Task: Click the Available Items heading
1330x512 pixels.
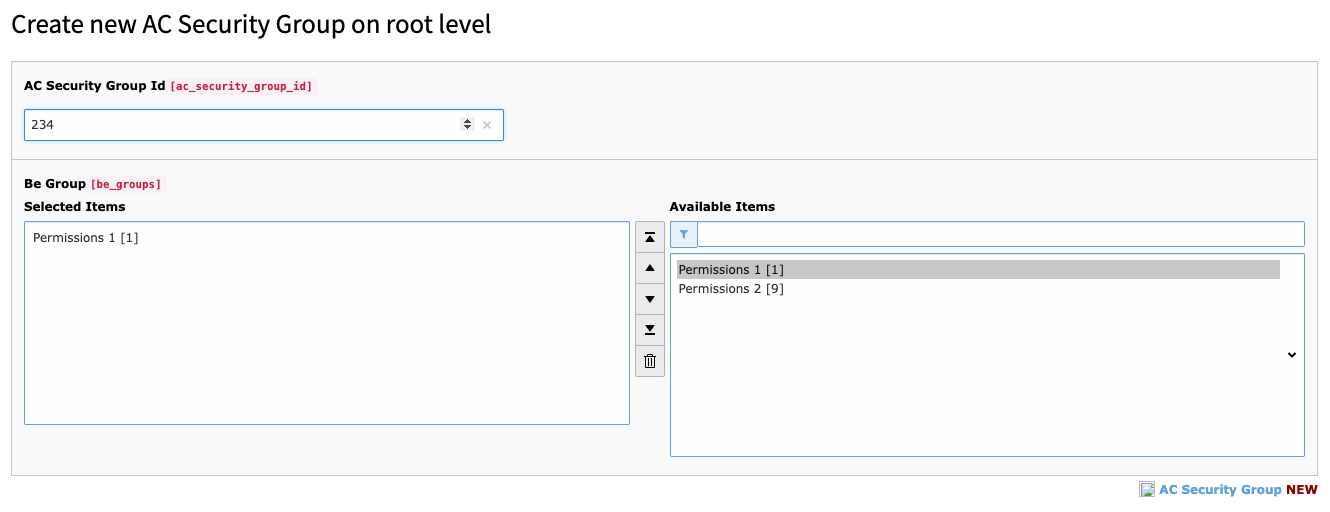Action: pyautogui.click(x=722, y=207)
